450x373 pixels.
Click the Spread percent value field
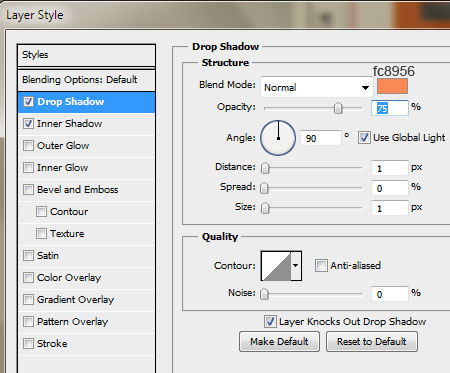(x=390, y=188)
